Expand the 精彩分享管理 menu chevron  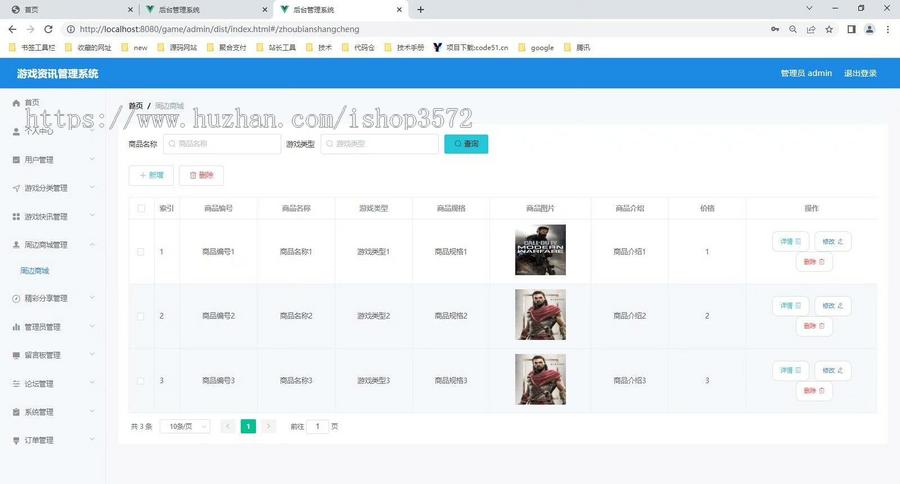(x=92, y=299)
